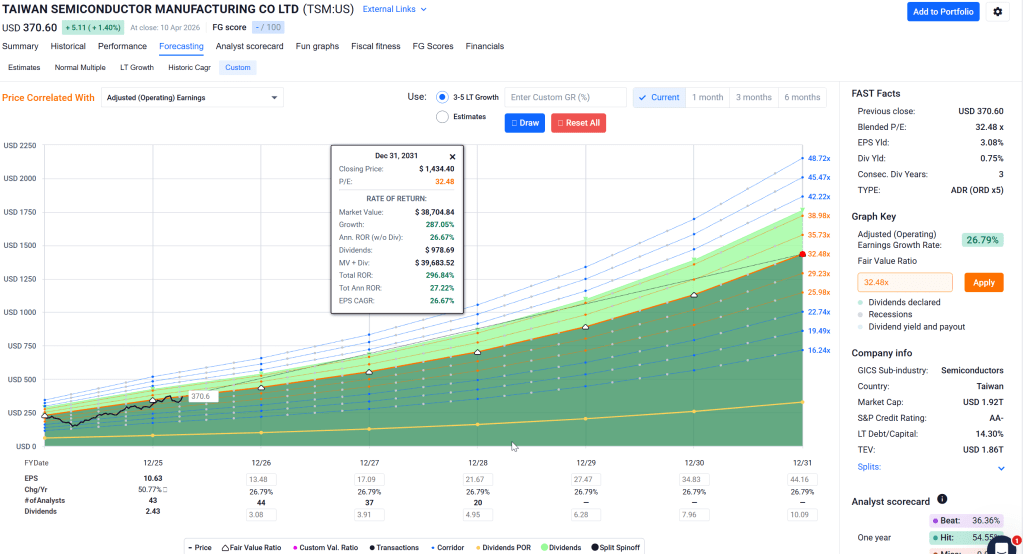Close the Dec 31, 2031 tooltip
The width and height of the screenshot is (1023, 554).
452,156
